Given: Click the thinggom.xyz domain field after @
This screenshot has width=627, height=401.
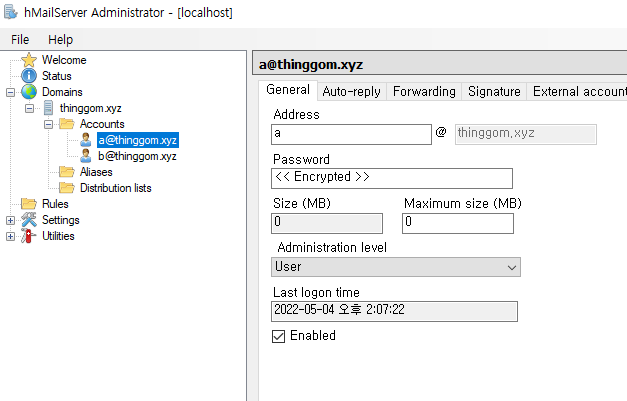Looking at the screenshot, I should click(526, 134).
